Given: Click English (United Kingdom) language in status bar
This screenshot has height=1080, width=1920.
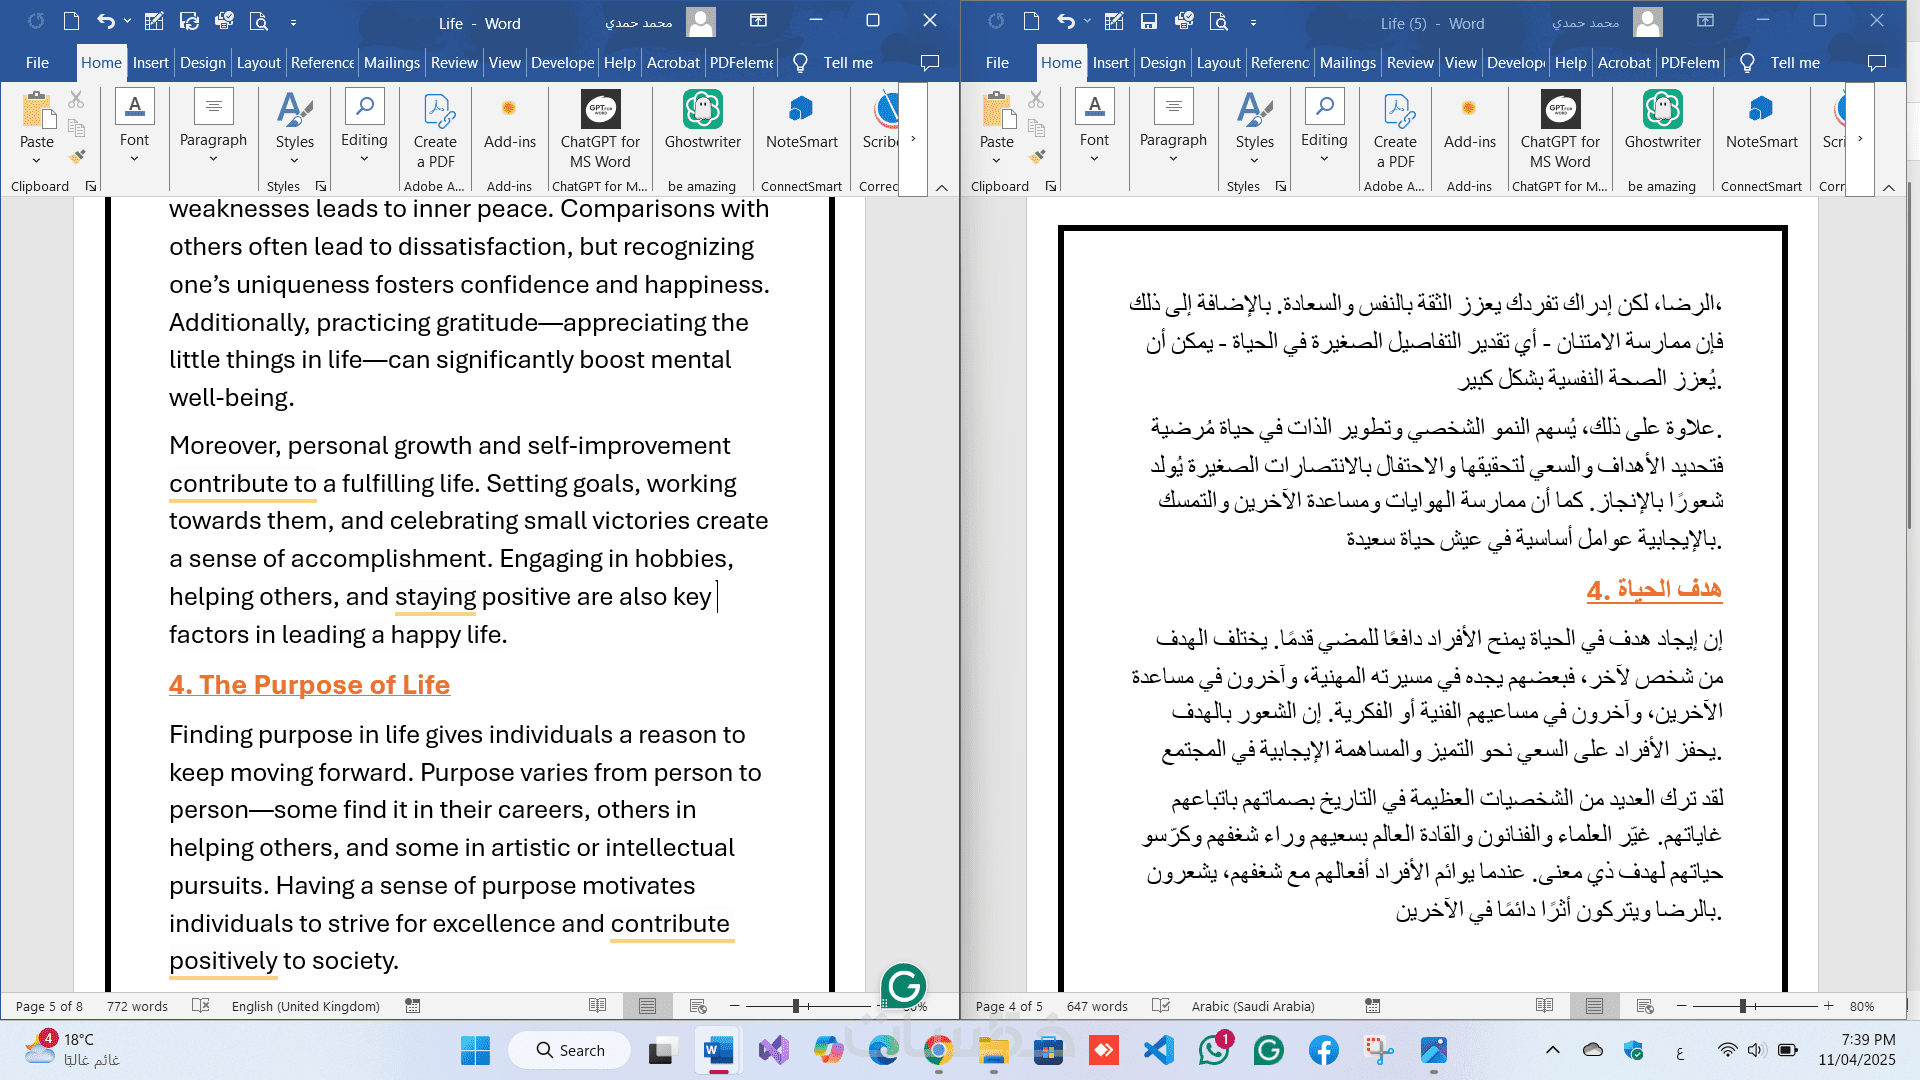Looking at the screenshot, I should (x=305, y=1006).
